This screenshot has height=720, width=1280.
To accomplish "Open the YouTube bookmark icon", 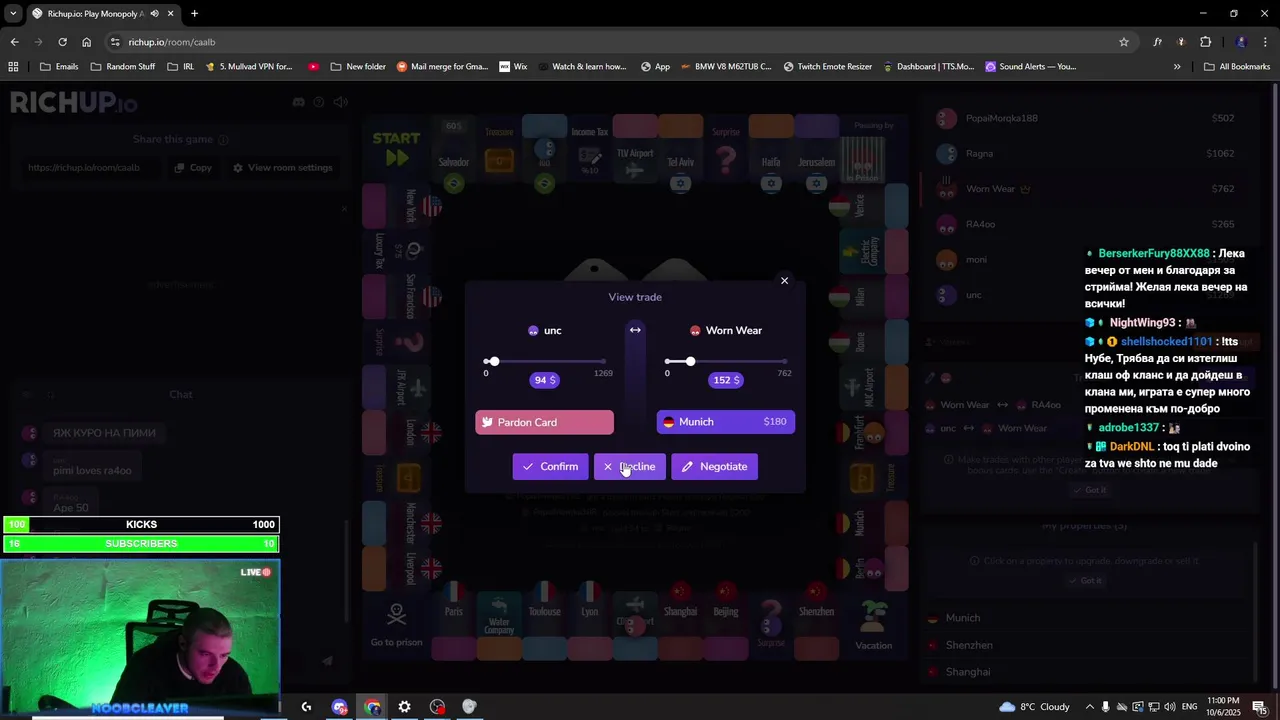I will tap(314, 67).
